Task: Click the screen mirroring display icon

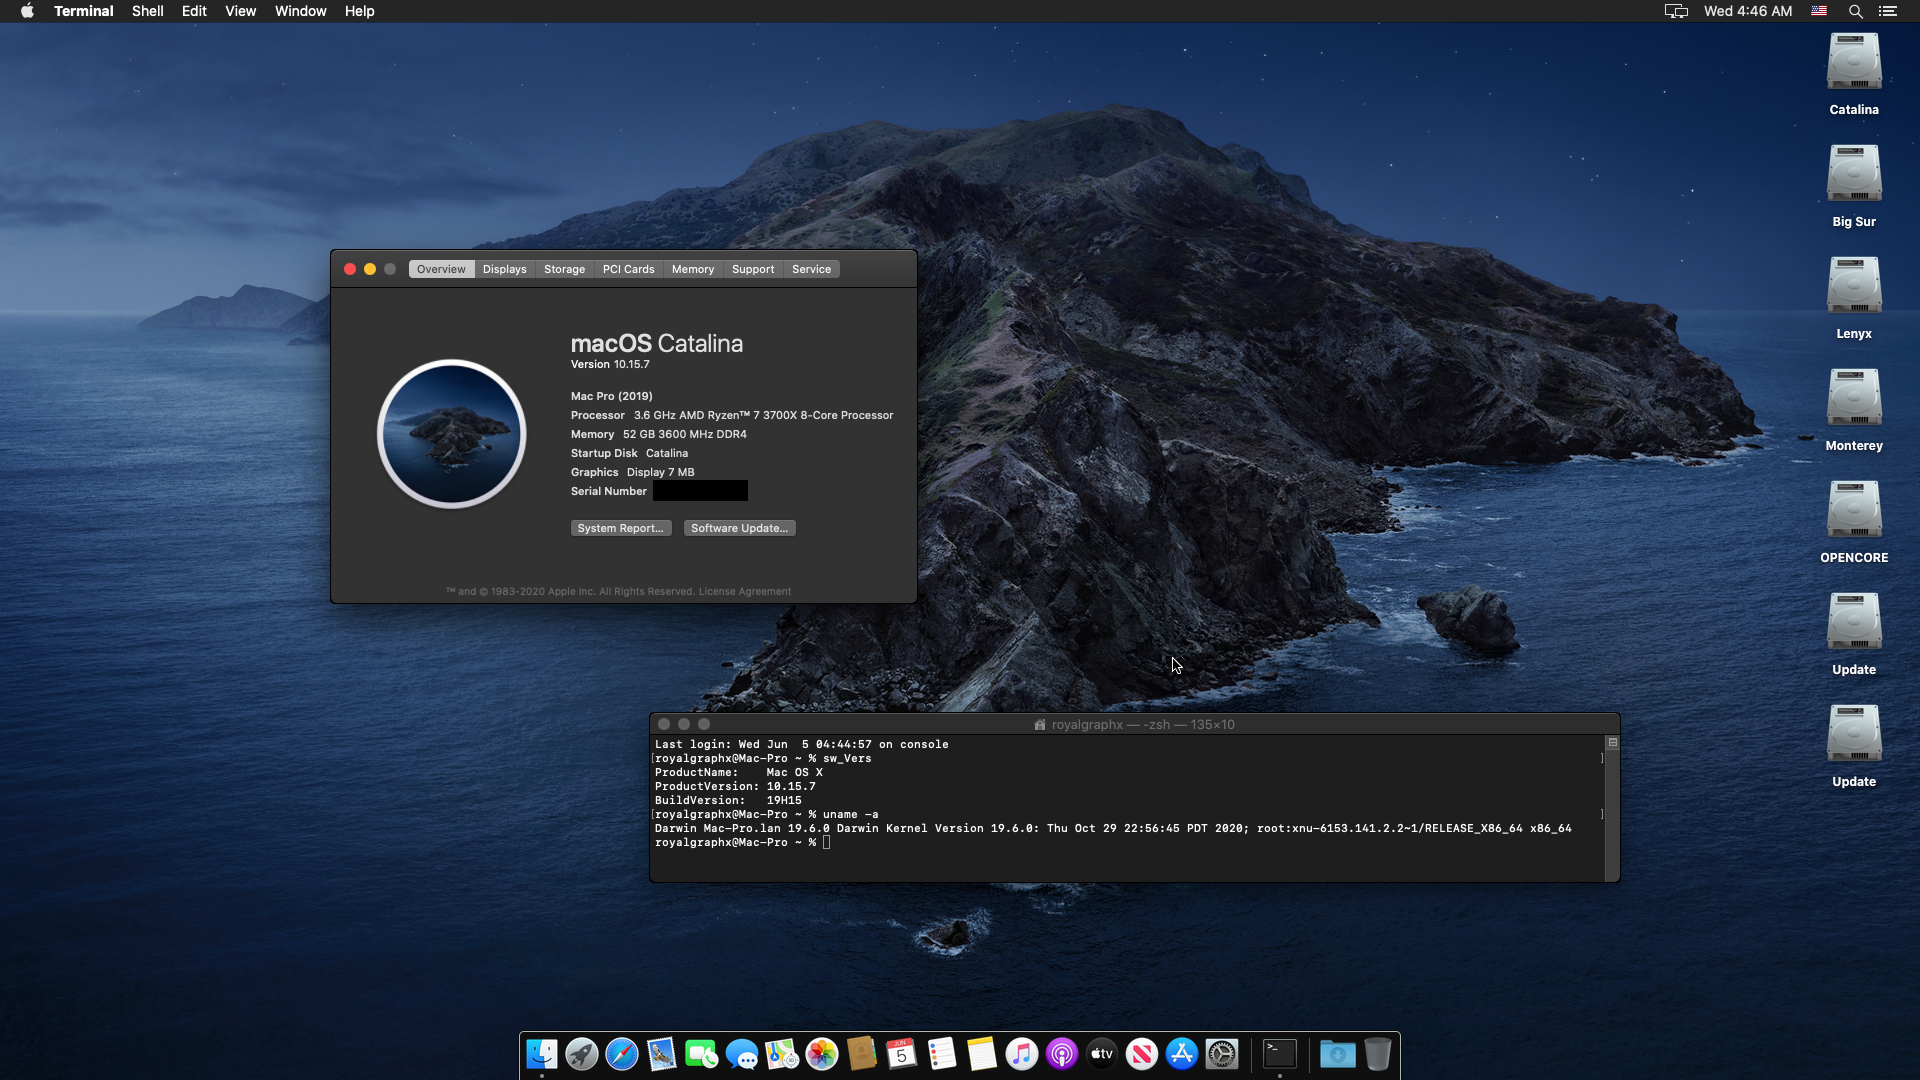Action: pos(1676,11)
